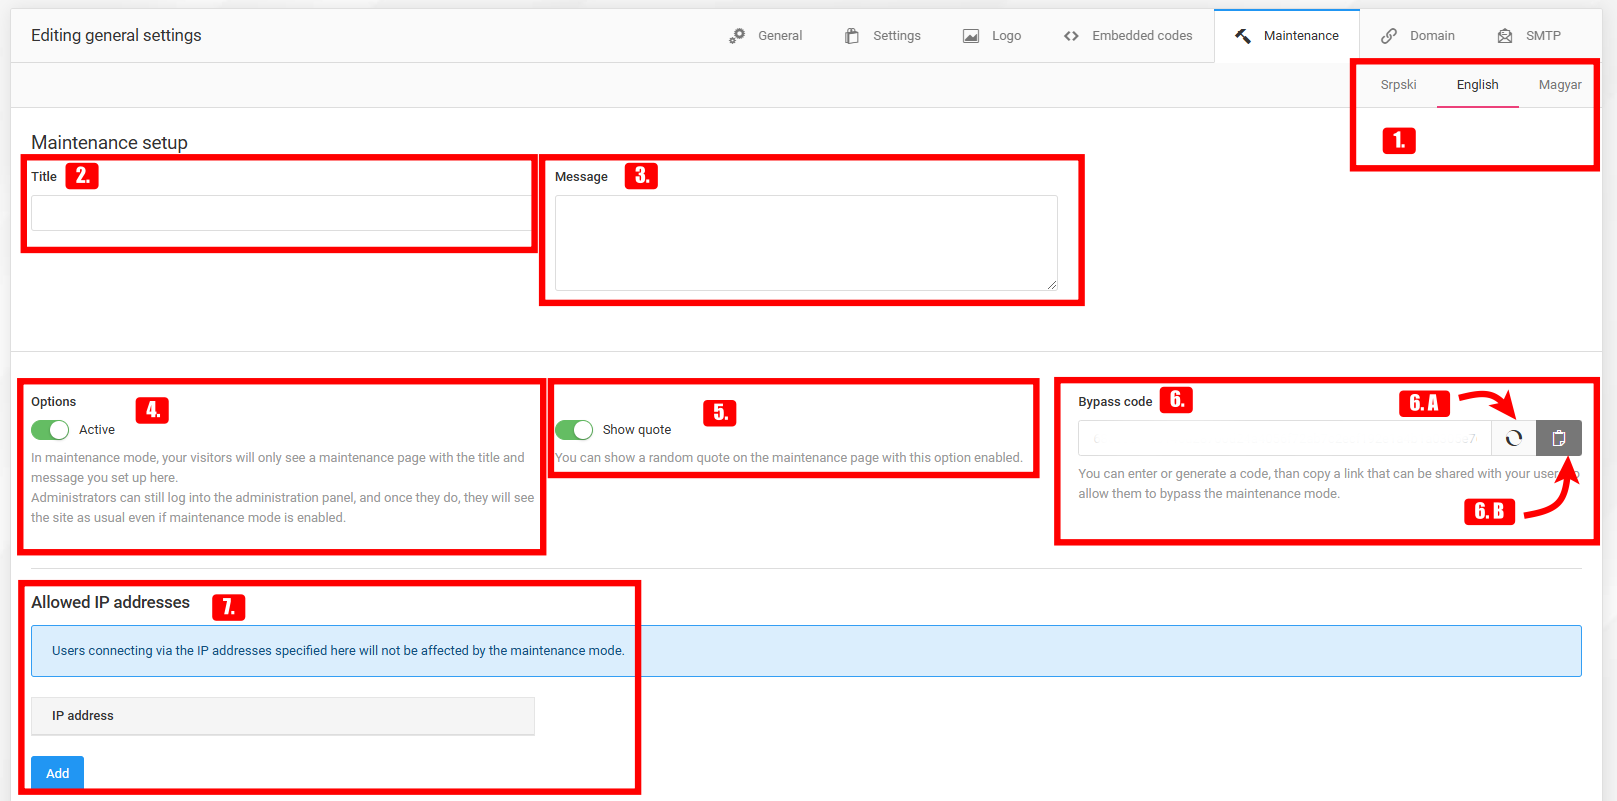The width and height of the screenshot is (1617, 801).
Task: Grab the Message textarea resize handle
Action: click(x=1052, y=285)
